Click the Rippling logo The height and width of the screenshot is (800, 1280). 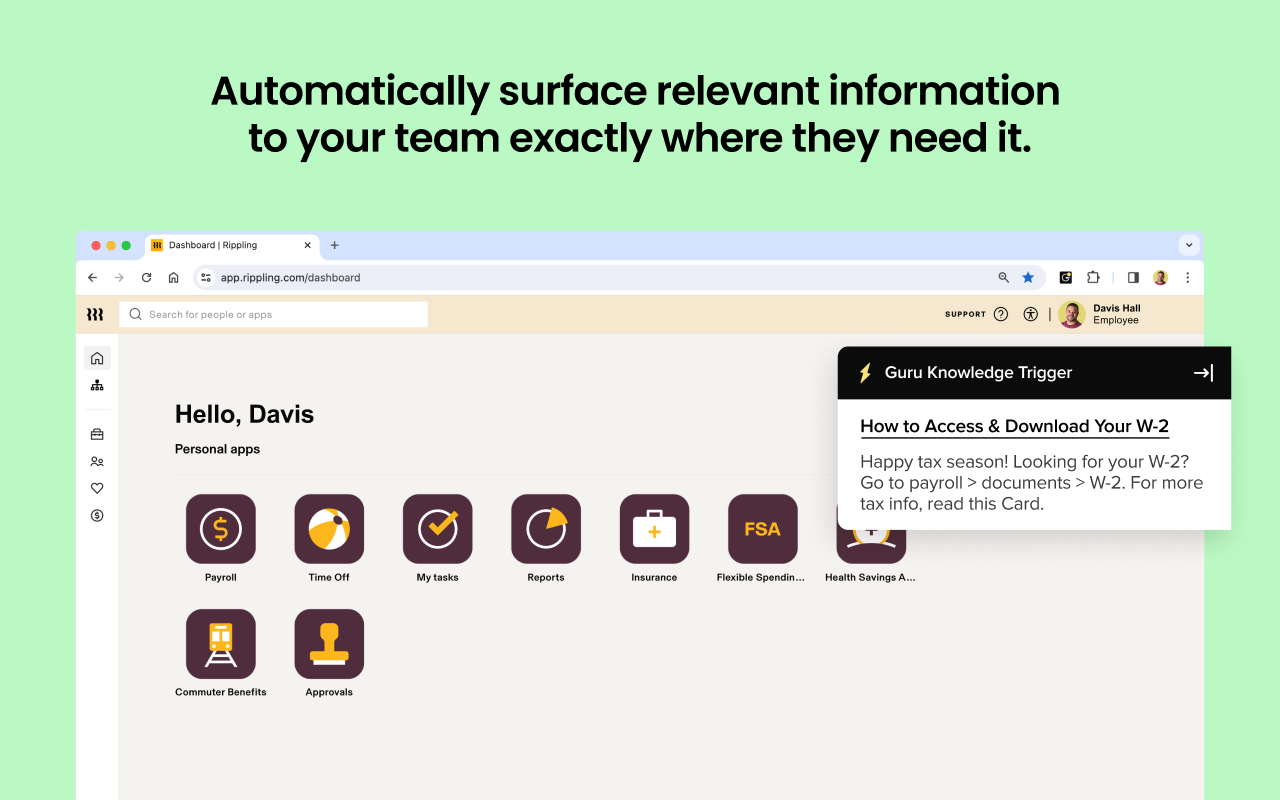95,314
